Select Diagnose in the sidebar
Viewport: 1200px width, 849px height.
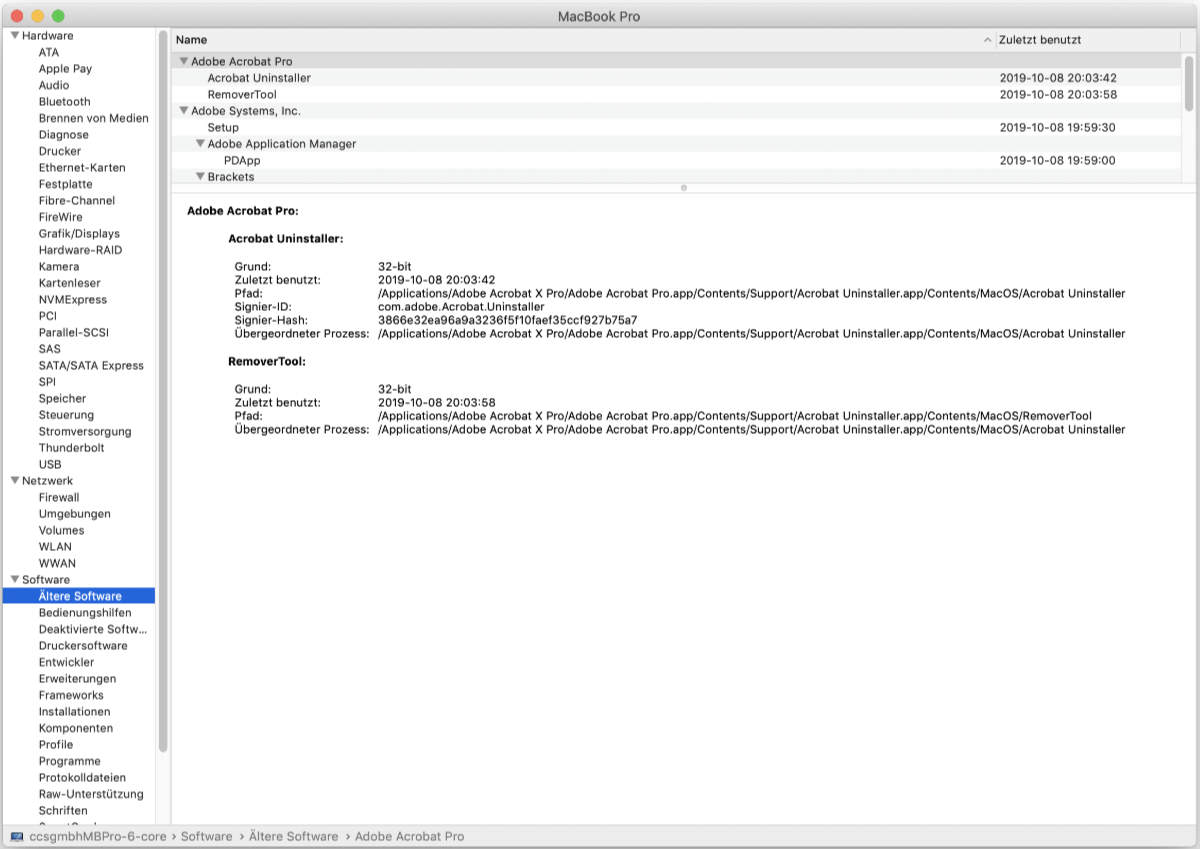pos(63,135)
